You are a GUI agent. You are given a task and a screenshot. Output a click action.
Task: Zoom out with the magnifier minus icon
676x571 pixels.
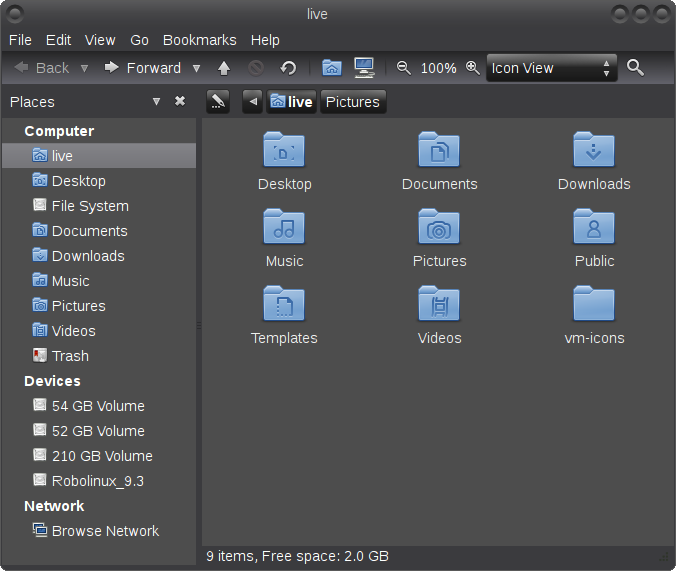pyautogui.click(x=404, y=68)
